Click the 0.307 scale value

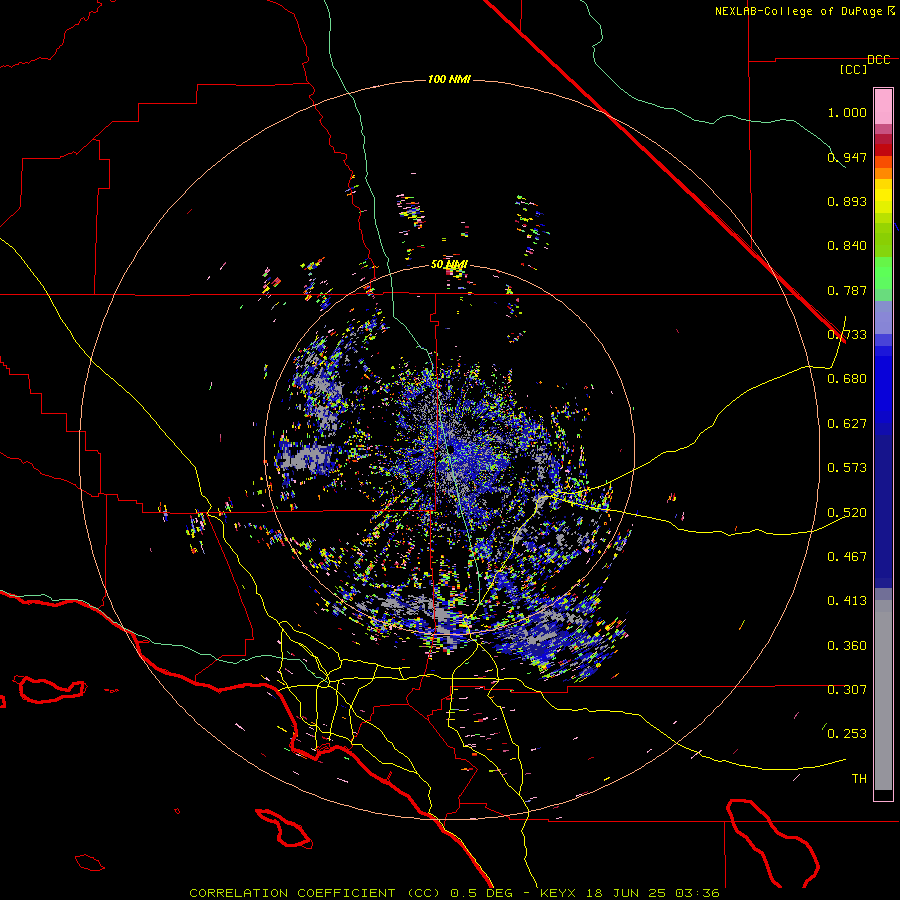coord(847,690)
